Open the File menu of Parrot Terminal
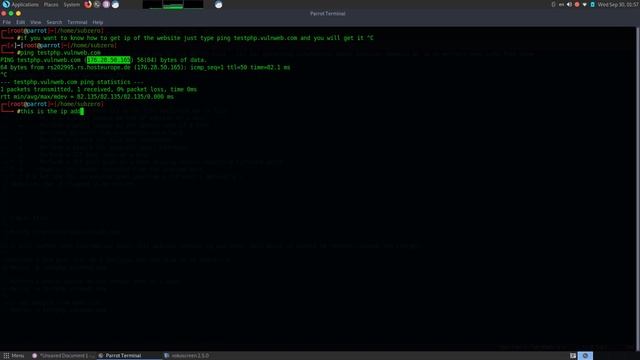The width and height of the screenshot is (640, 360). pyautogui.click(x=7, y=22)
